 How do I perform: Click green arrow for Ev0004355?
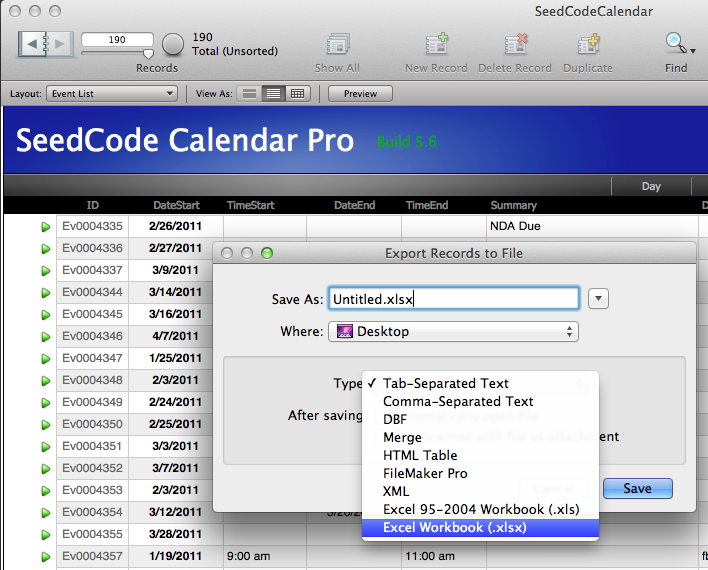coord(46,535)
